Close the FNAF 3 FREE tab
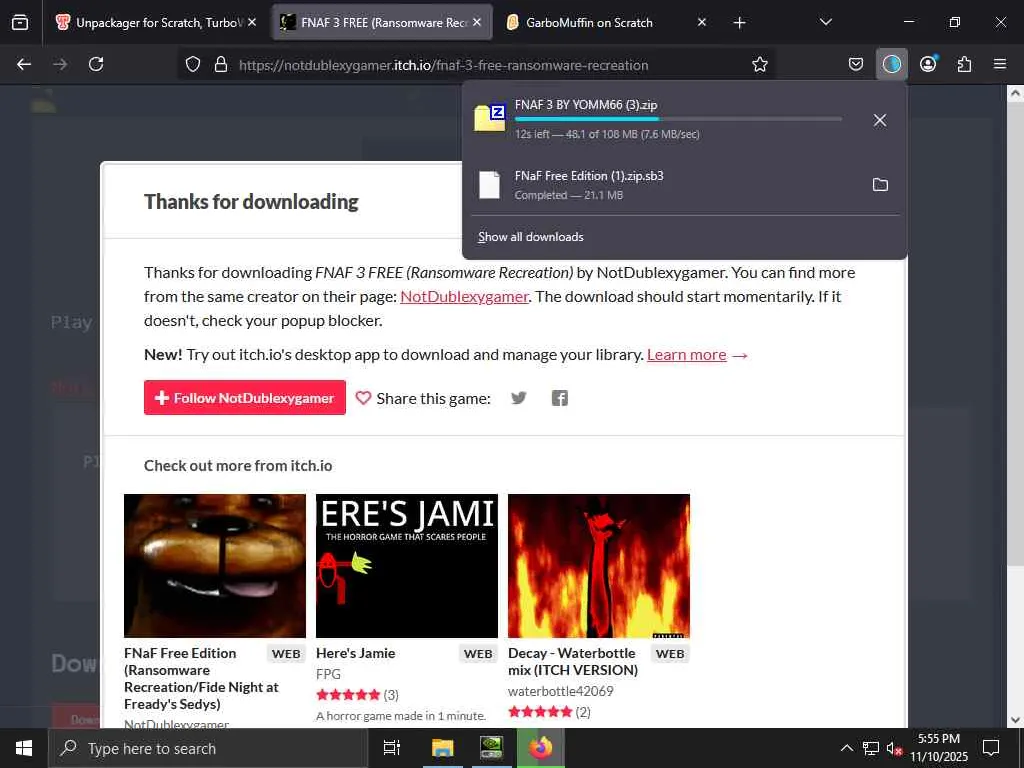 point(477,22)
